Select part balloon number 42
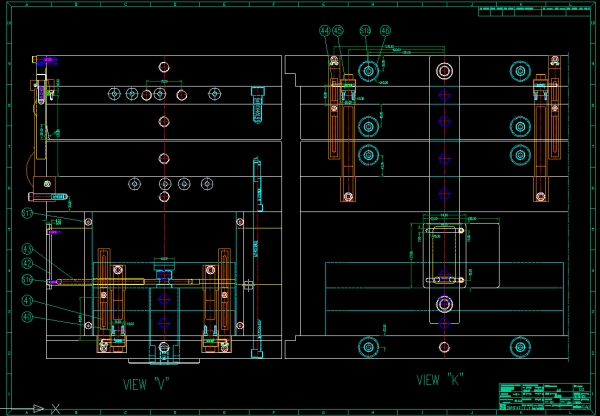The width and height of the screenshot is (600, 416). point(27,264)
